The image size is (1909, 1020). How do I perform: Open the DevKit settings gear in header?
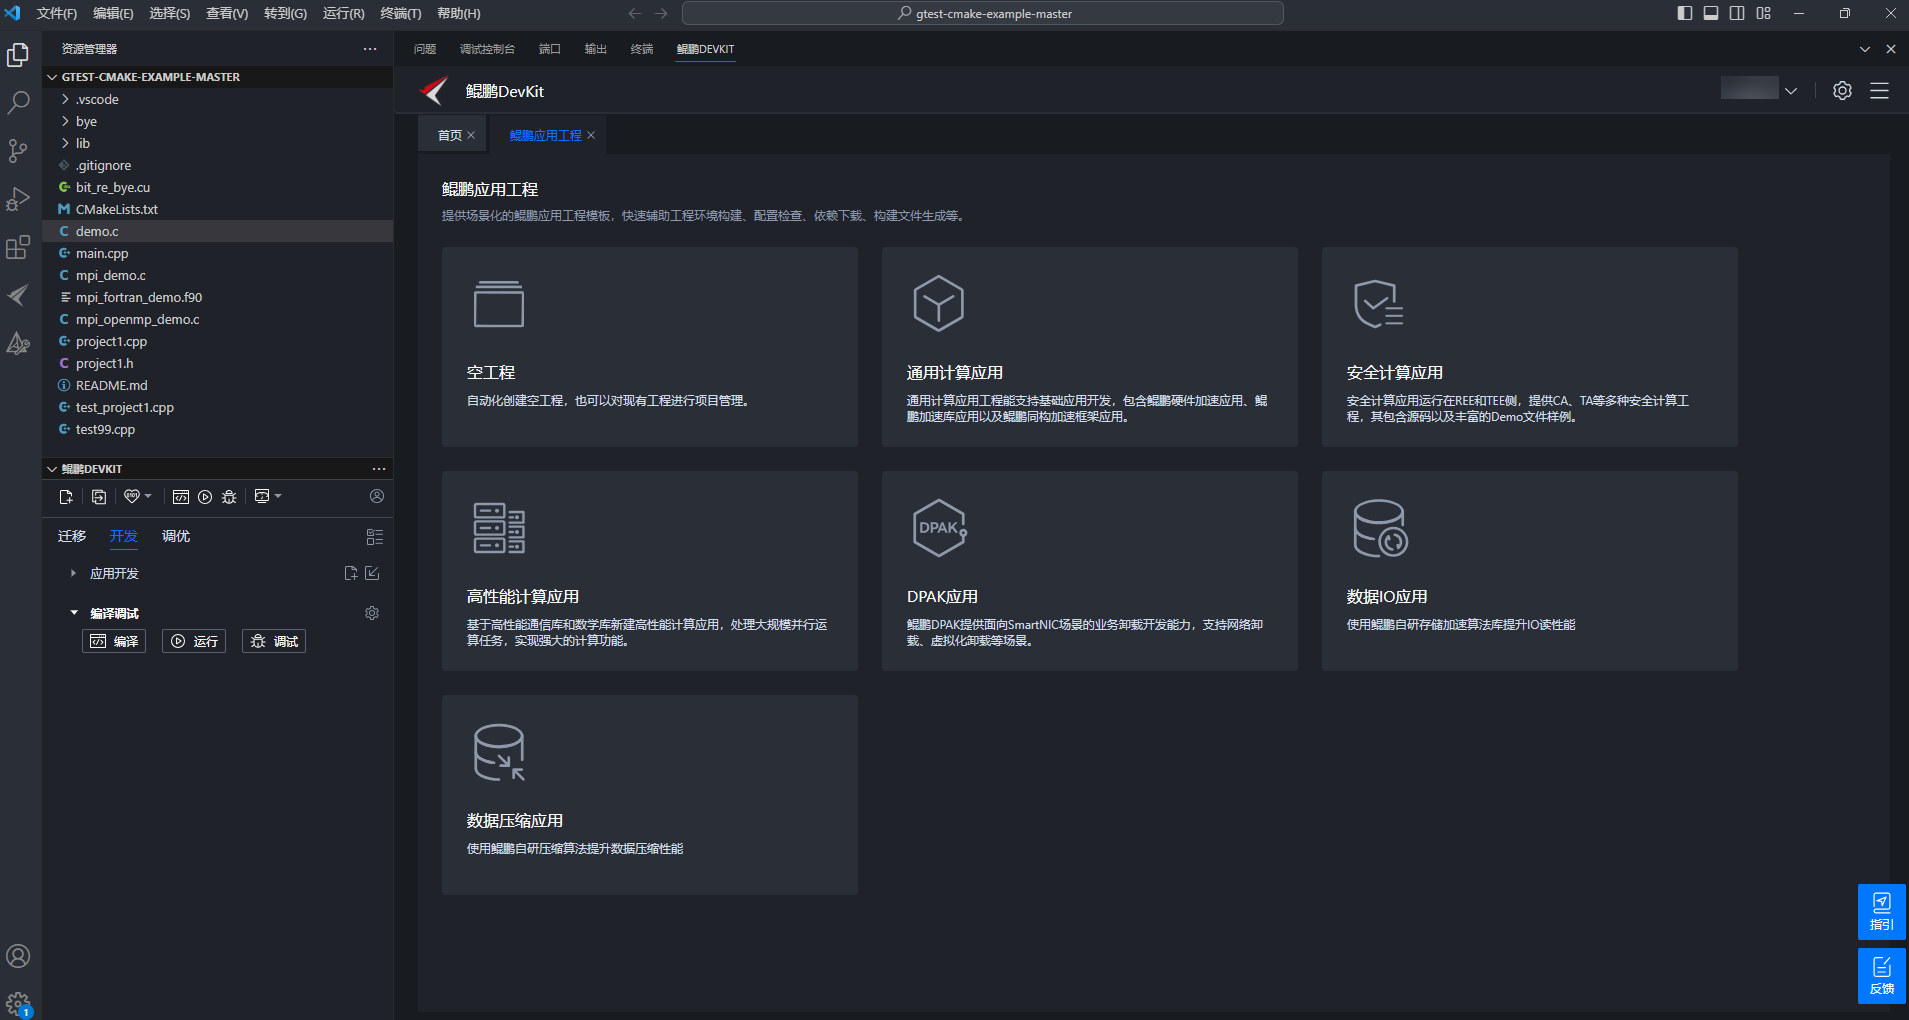pyautogui.click(x=1842, y=91)
